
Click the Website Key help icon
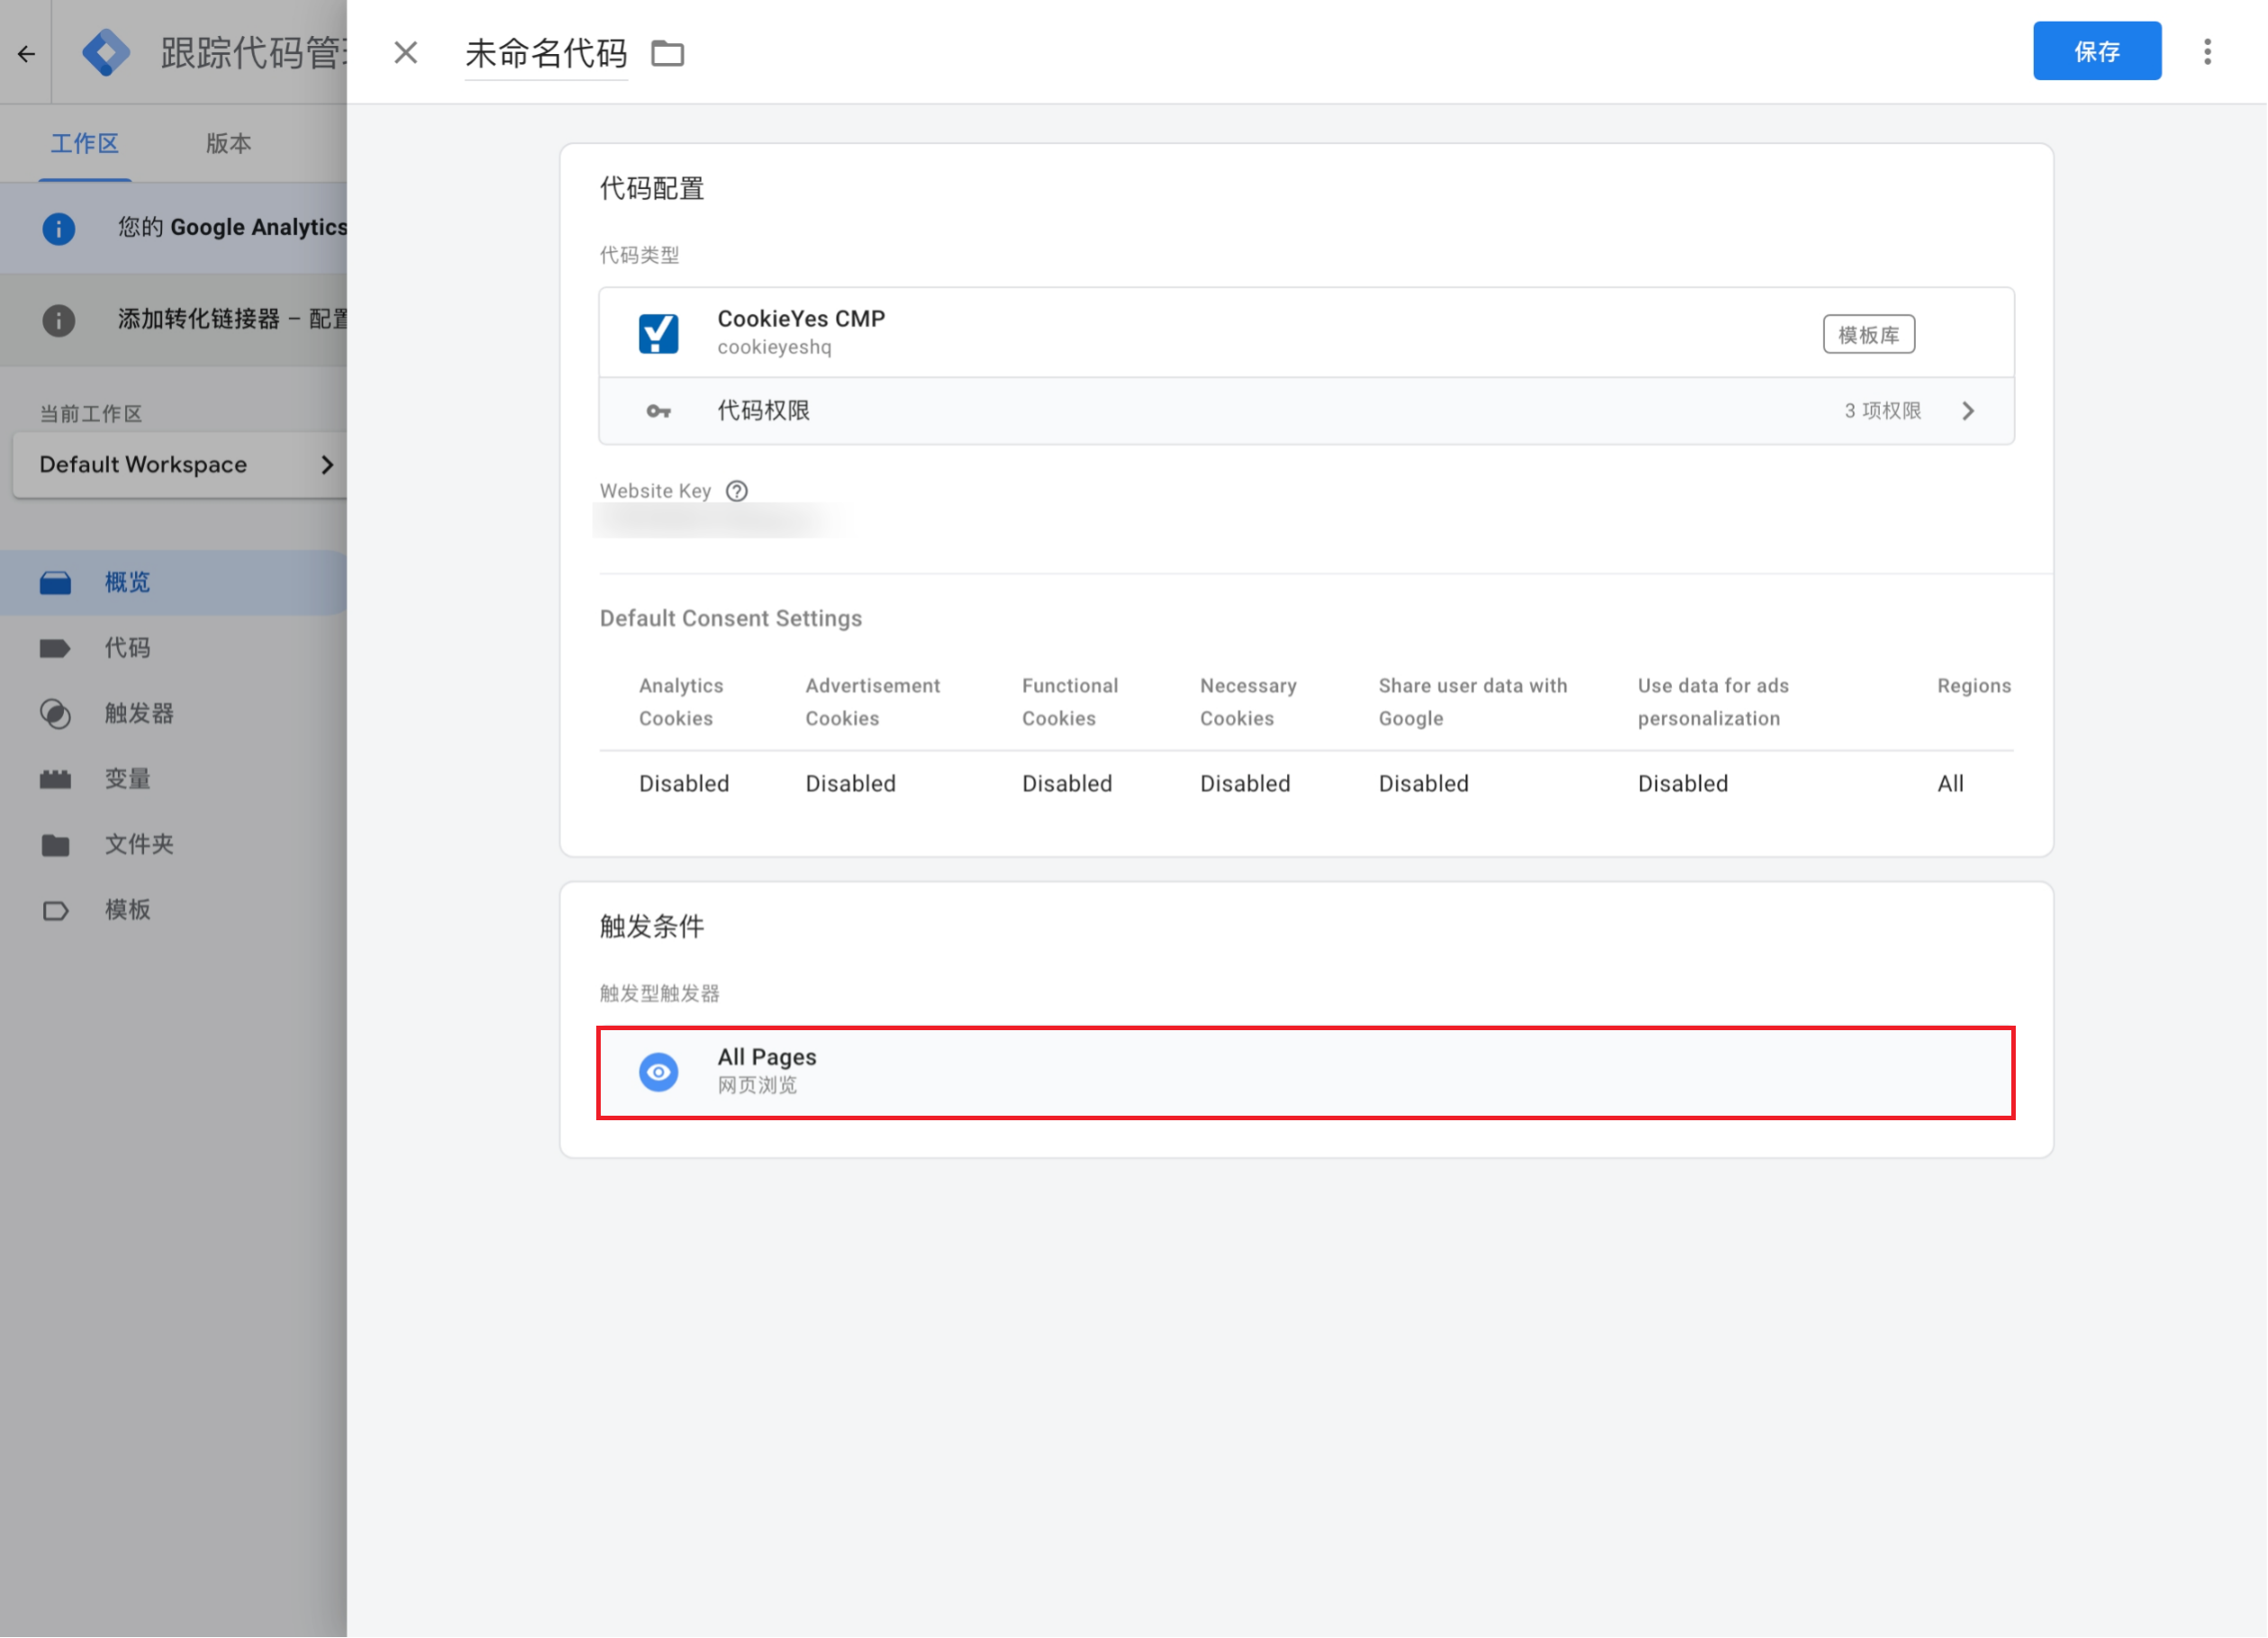point(736,491)
